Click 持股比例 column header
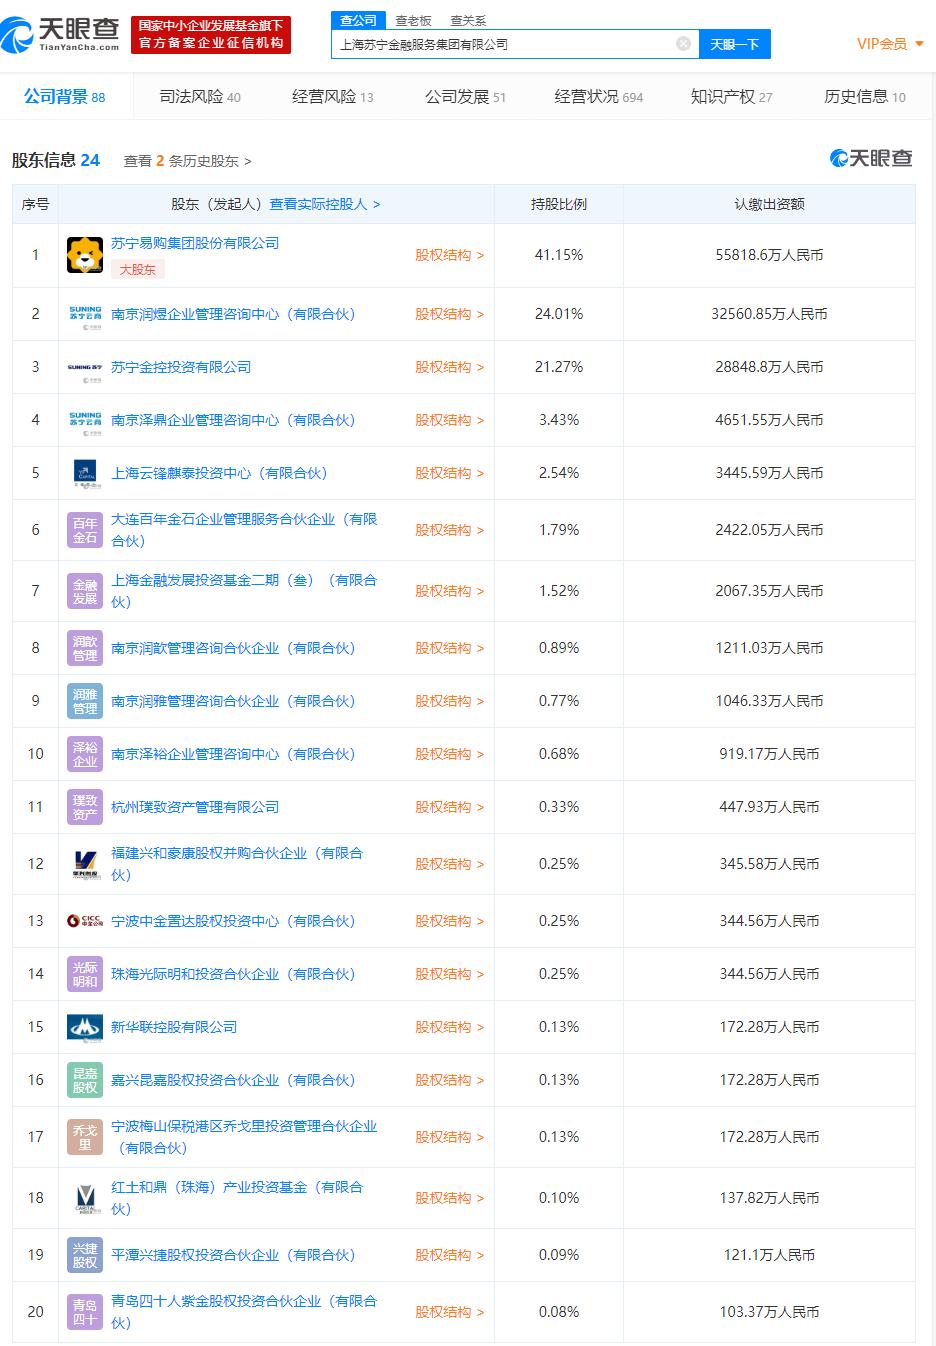This screenshot has height=1346, width=936. [x=559, y=204]
